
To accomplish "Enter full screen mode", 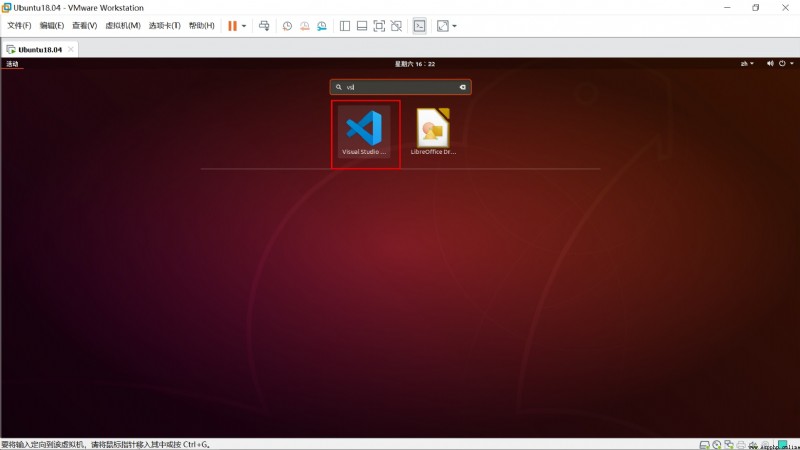I will pos(379,26).
